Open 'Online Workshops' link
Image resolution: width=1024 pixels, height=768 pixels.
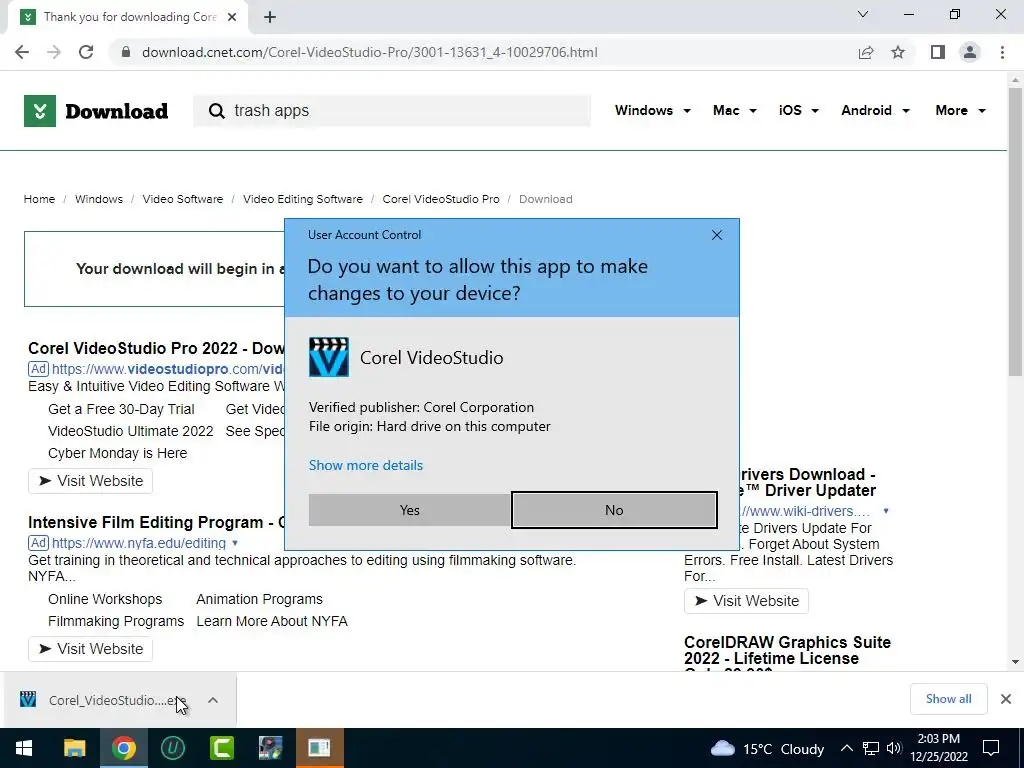click(105, 600)
